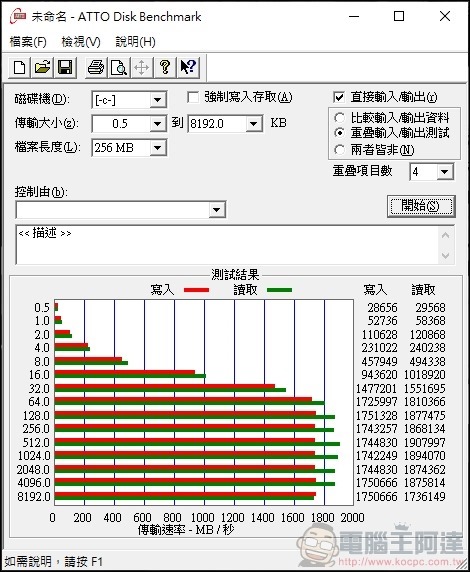Open the 8192.0 transfer size end dropdown
This screenshot has height=572, width=470.
[254, 124]
